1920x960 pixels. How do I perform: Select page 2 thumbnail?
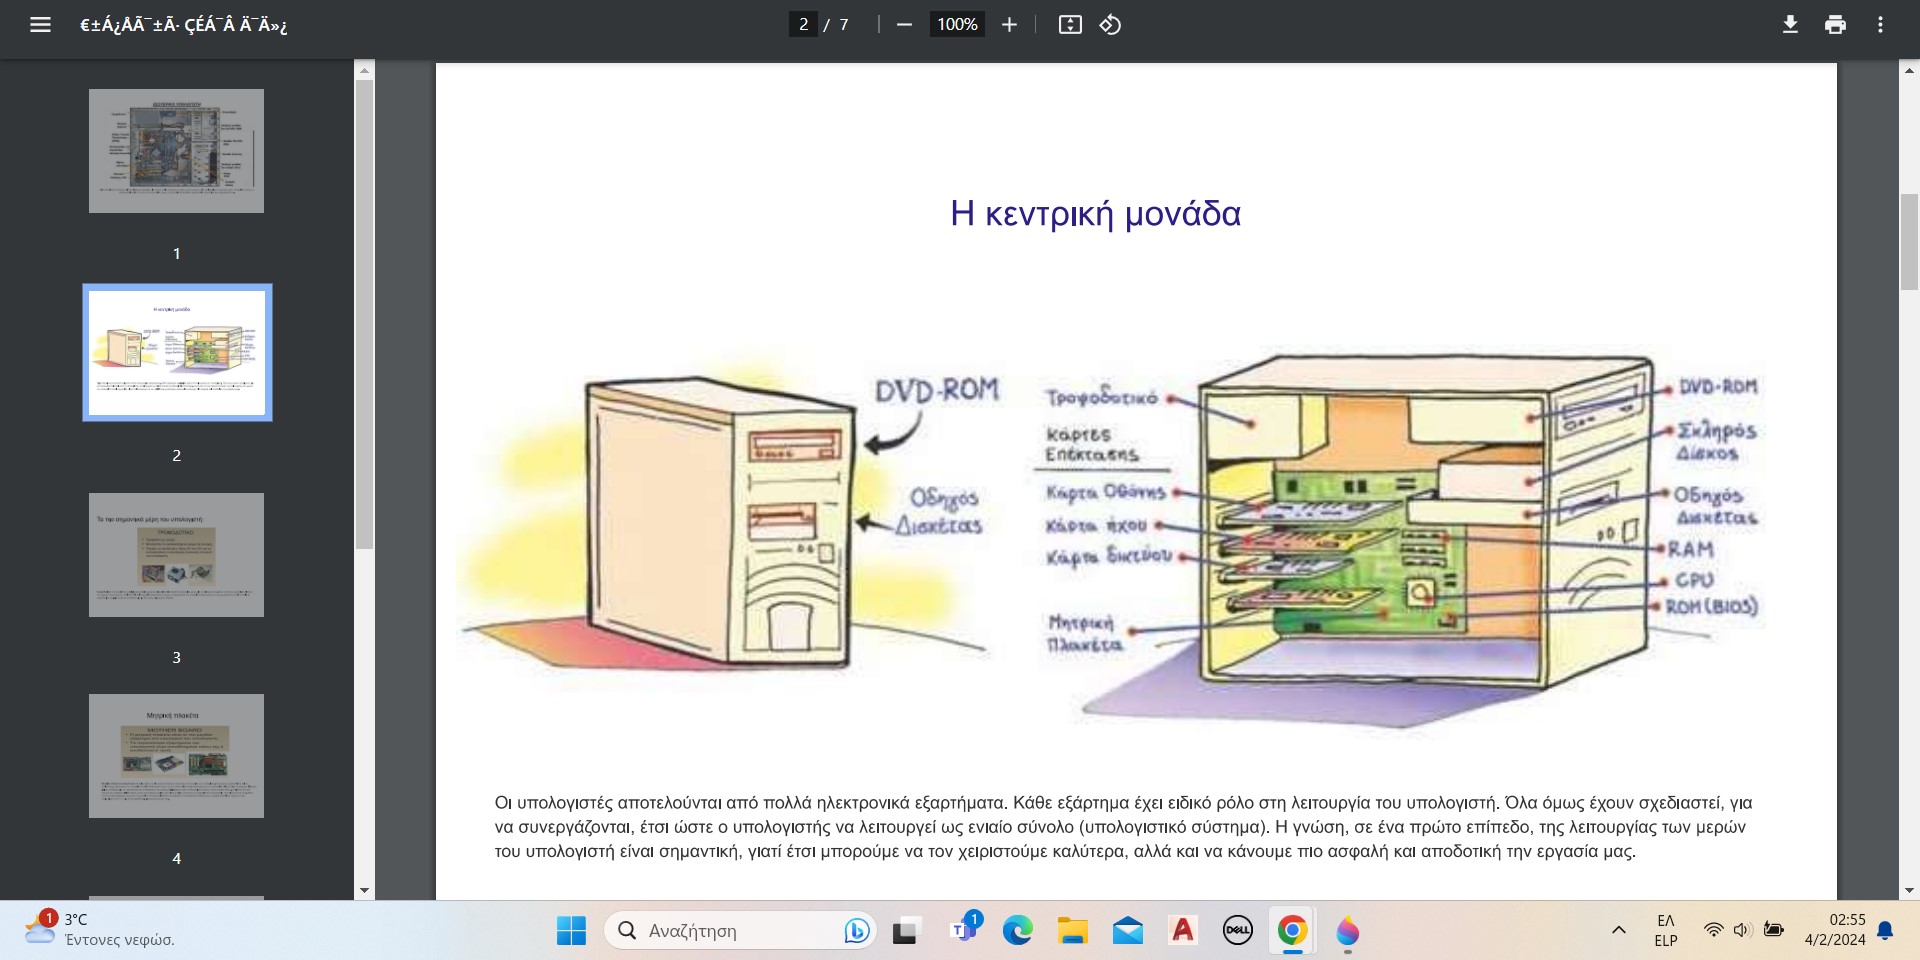(177, 352)
